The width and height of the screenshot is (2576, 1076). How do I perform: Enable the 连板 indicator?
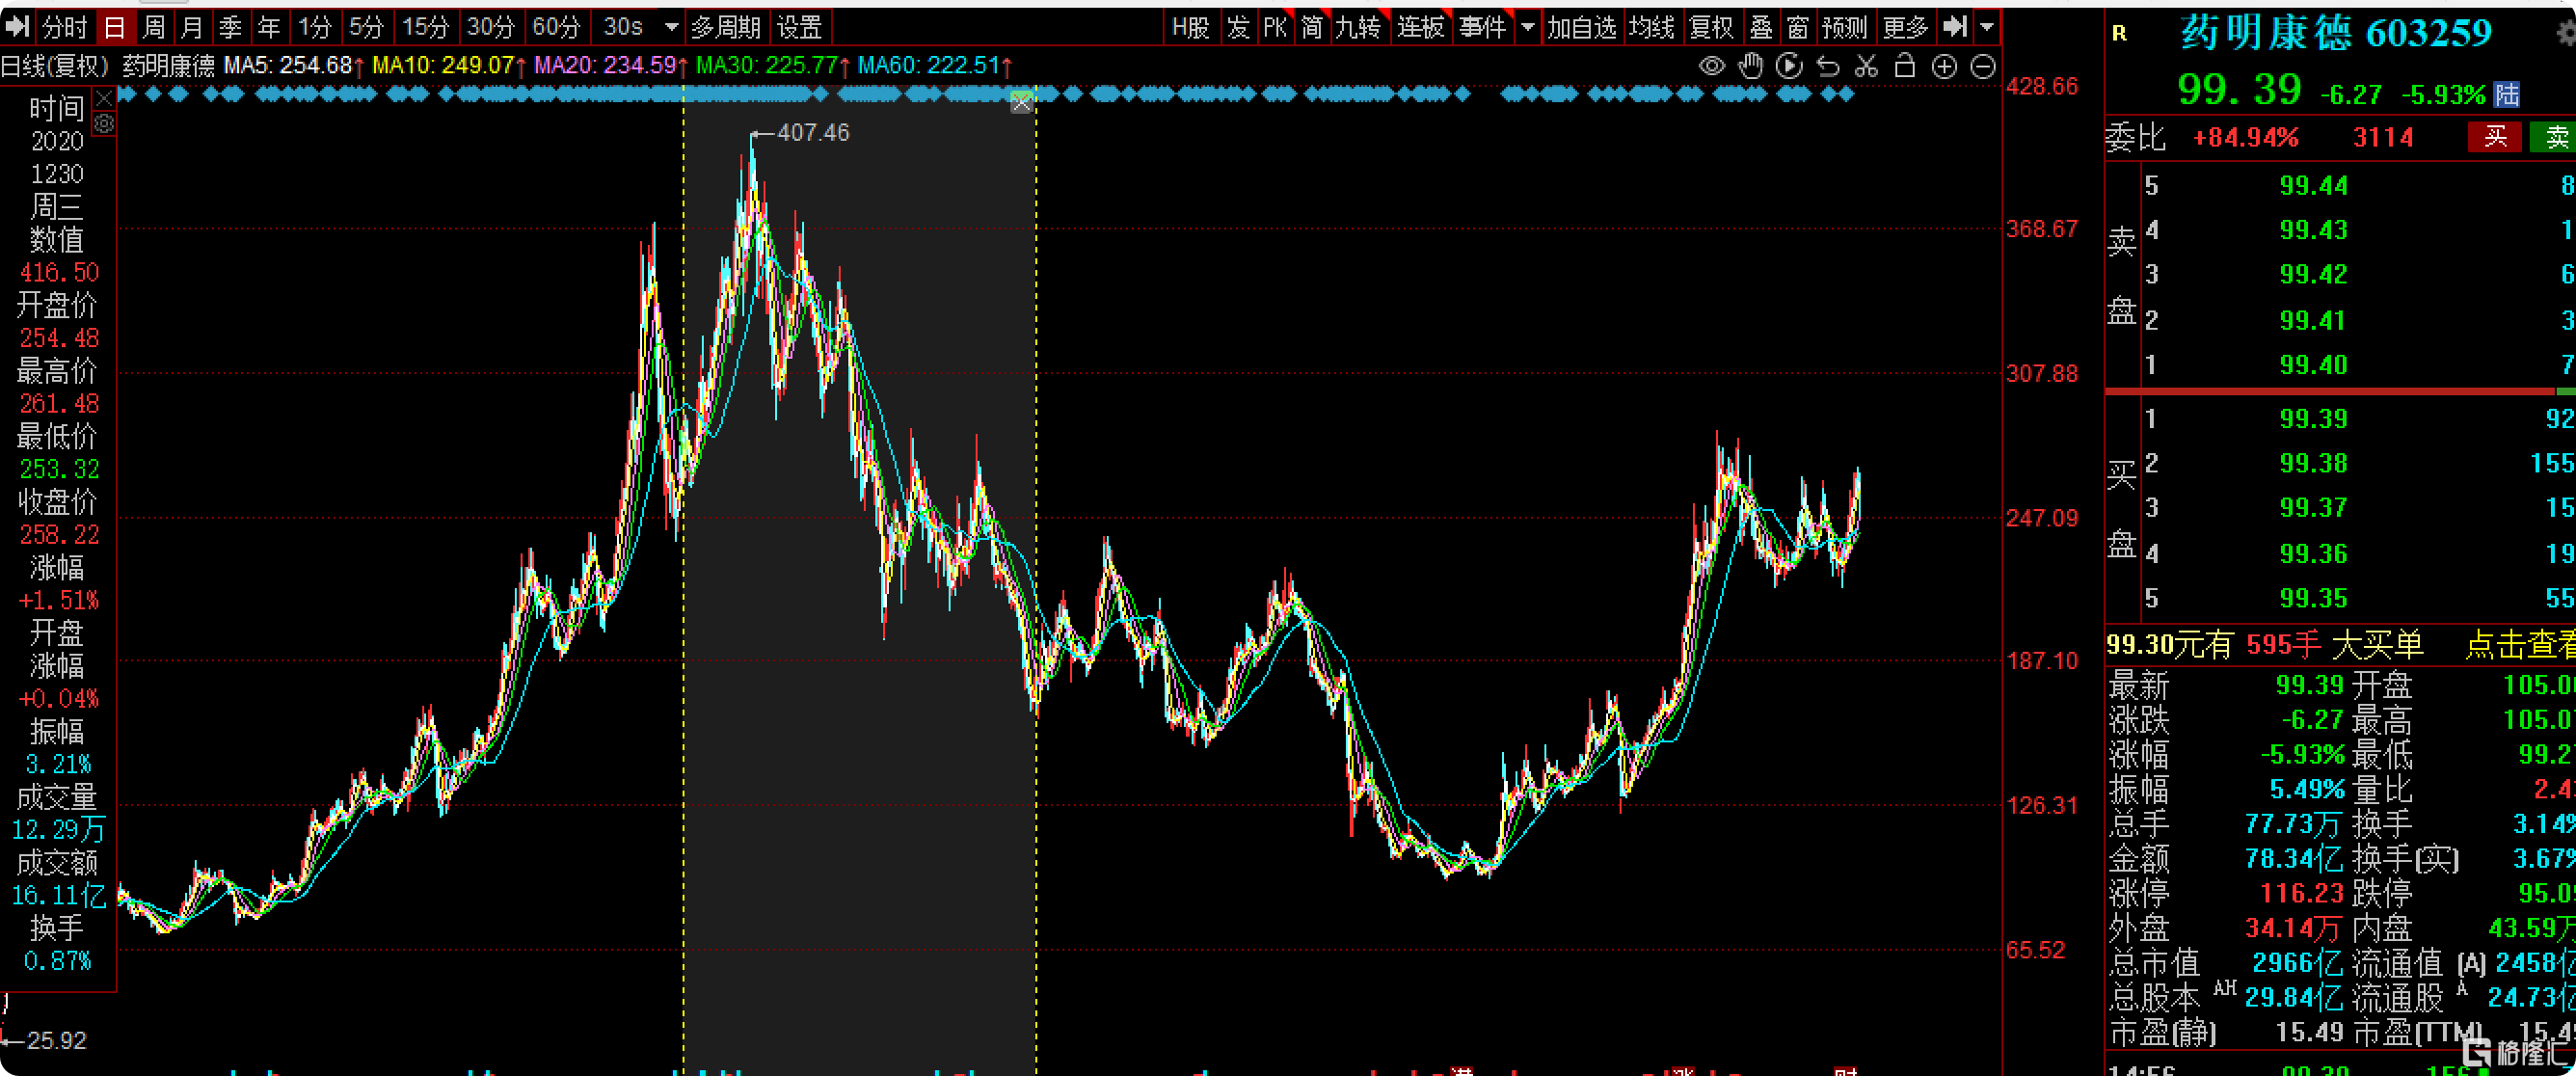1421,27
